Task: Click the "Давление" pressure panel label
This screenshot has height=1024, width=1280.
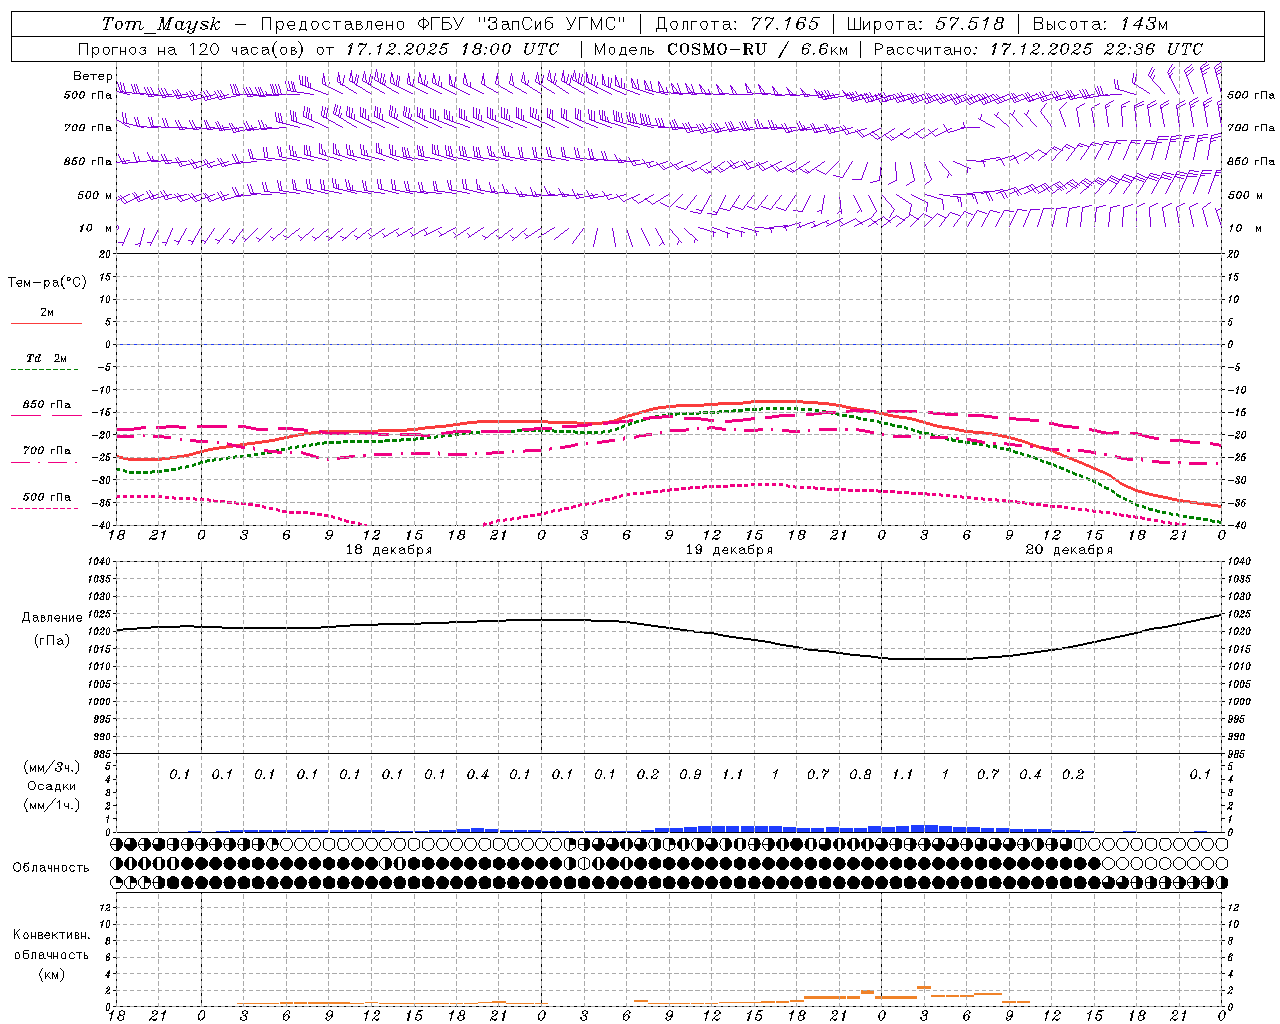Action: pos(52,618)
